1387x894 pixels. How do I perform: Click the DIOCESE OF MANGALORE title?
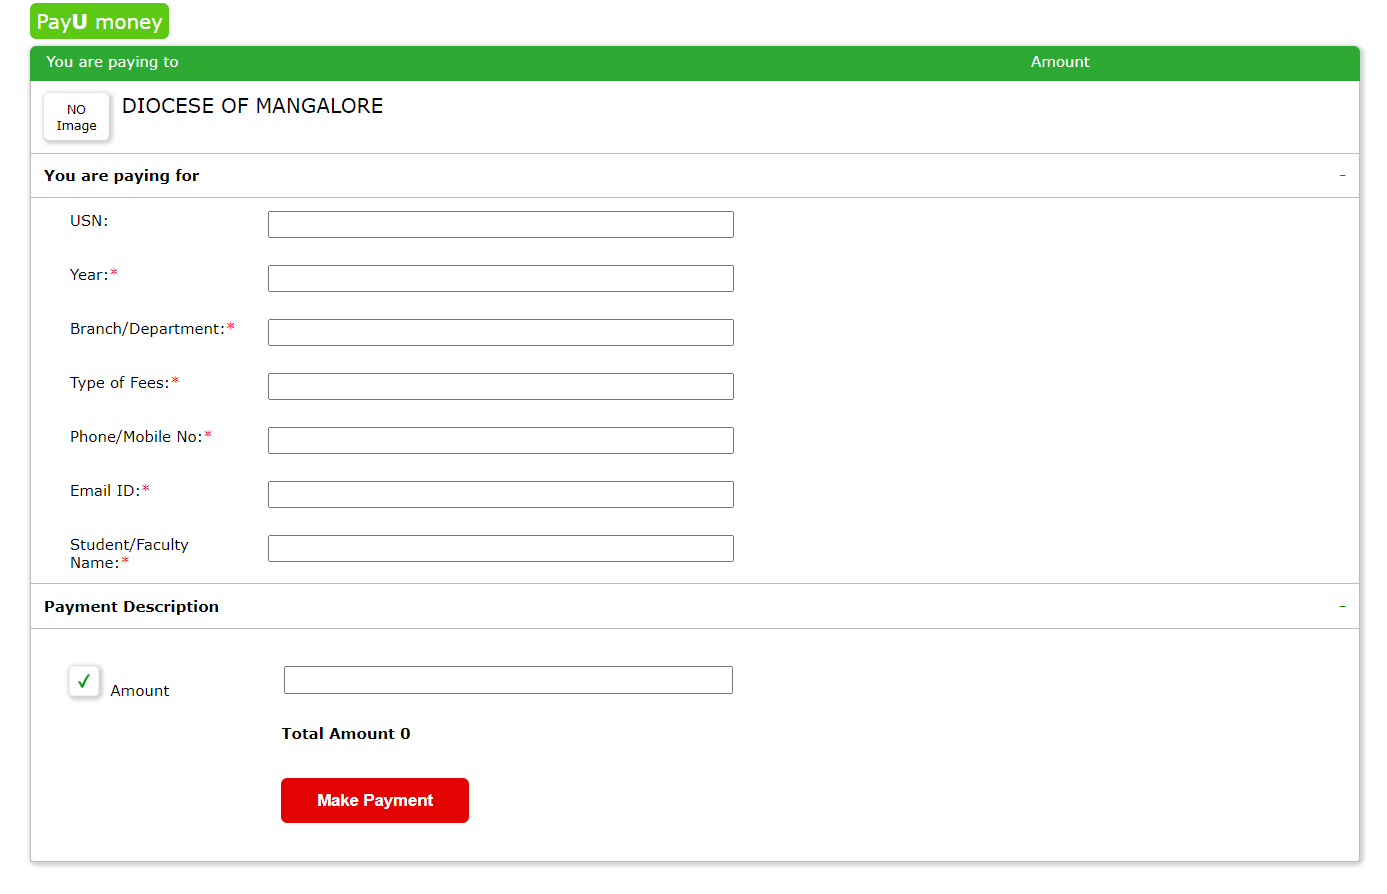252,106
